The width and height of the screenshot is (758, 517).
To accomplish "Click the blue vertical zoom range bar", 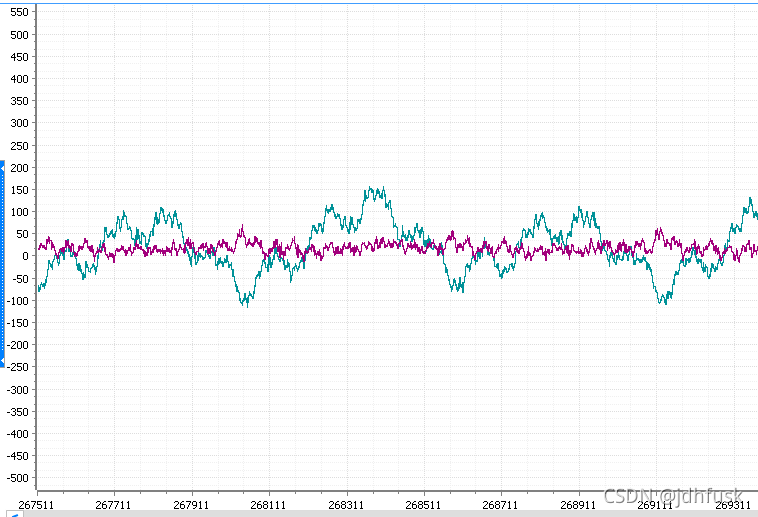I will [x=2, y=264].
